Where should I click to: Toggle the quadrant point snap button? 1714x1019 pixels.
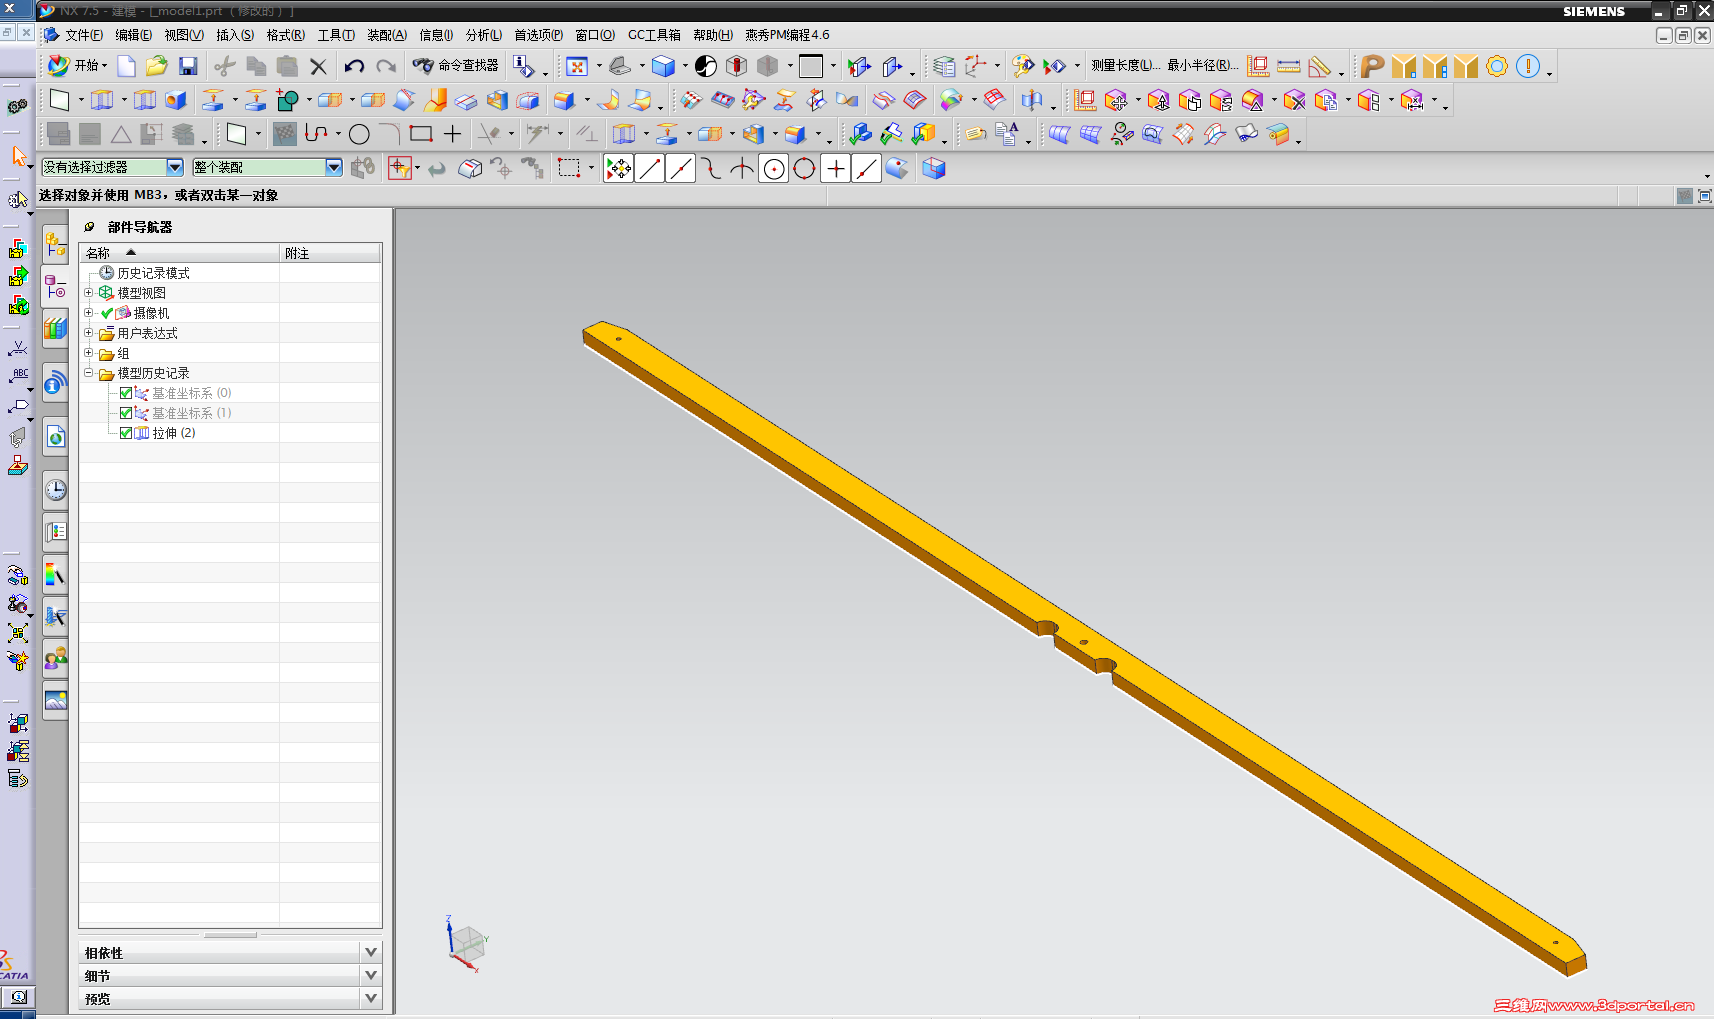pyautogui.click(x=804, y=168)
